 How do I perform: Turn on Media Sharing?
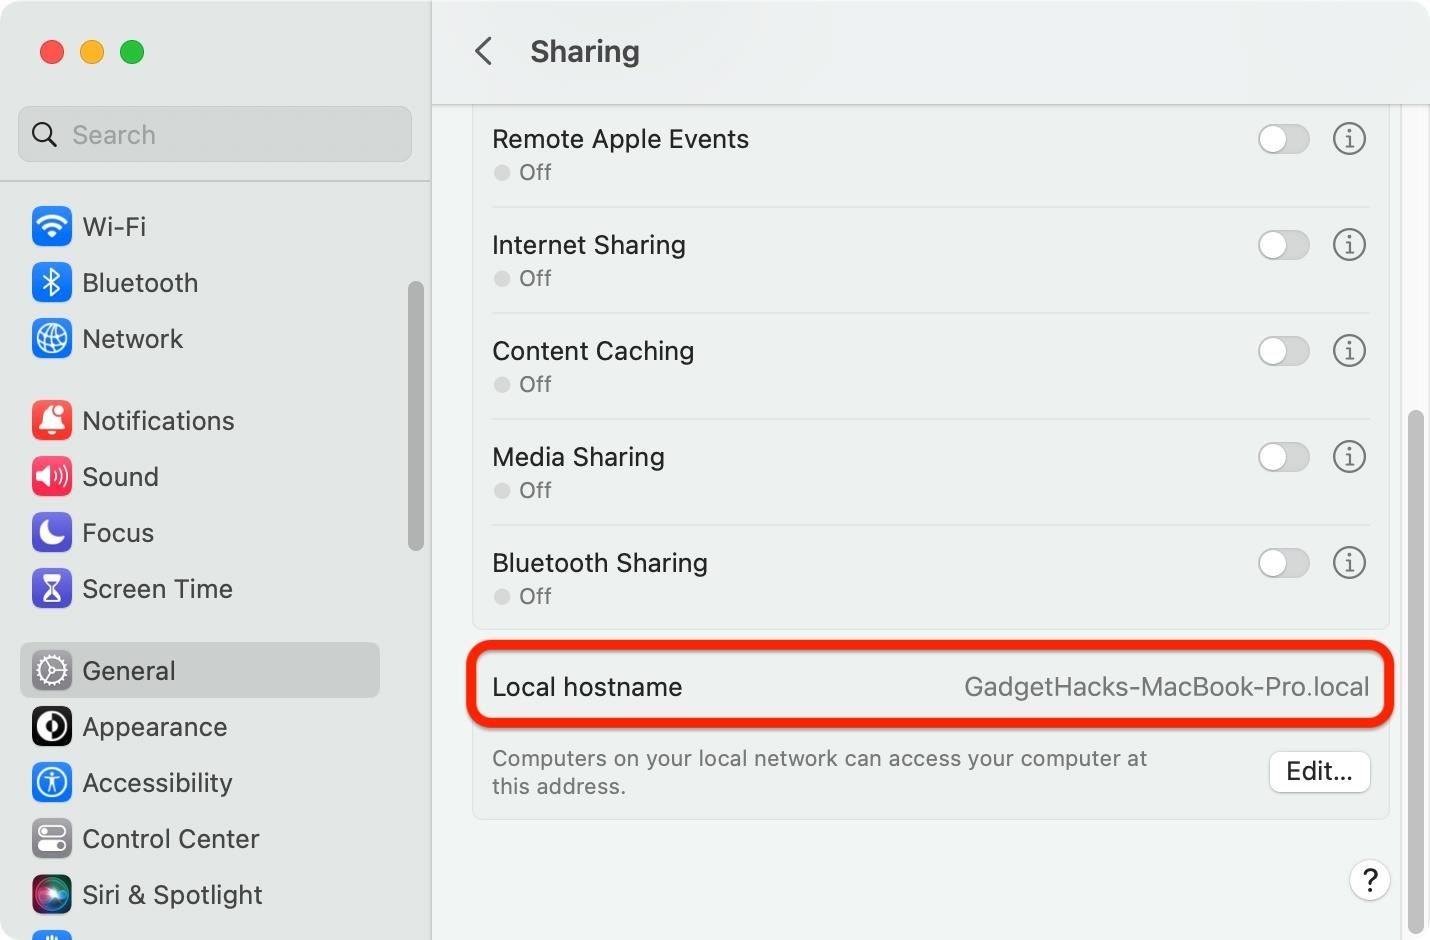tap(1283, 457)
